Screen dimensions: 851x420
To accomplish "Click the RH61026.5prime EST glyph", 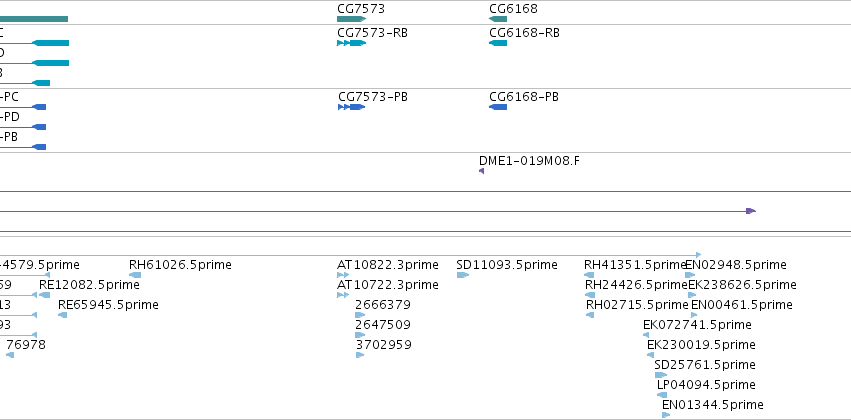I will [x=135, y=275].
